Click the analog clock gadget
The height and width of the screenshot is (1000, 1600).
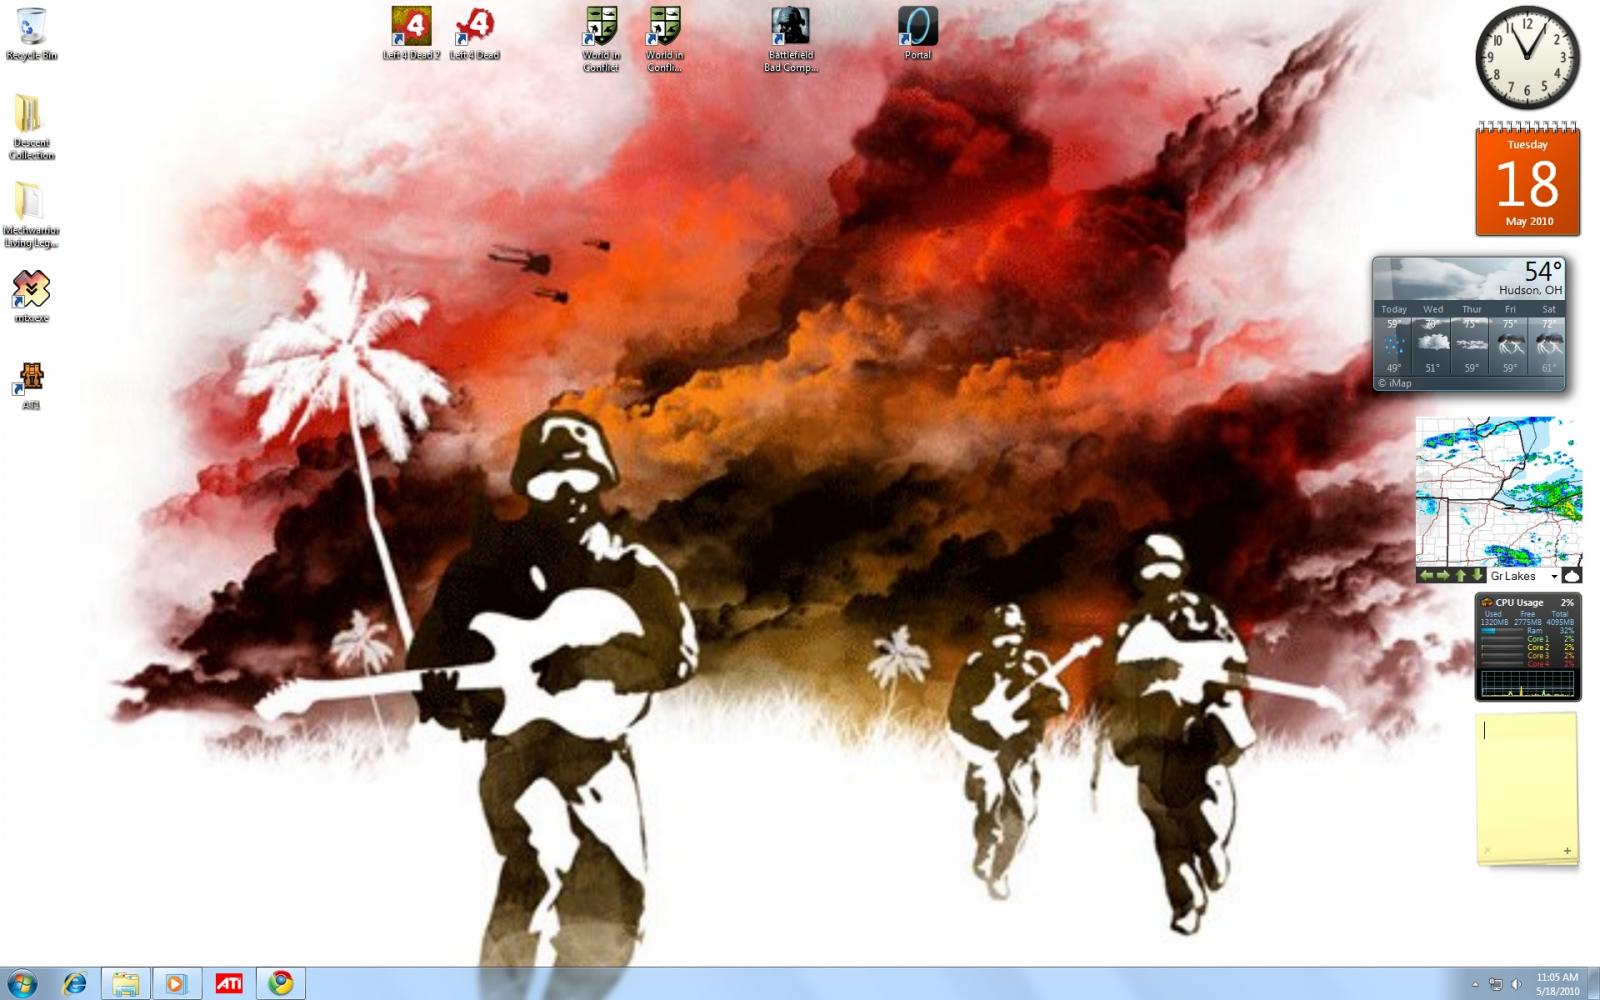1527,58
